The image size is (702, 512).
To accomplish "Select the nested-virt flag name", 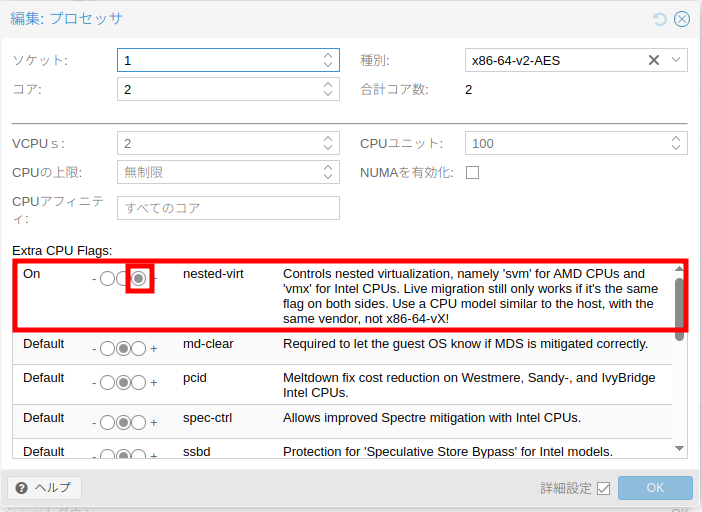I will [x=213, y=273].
